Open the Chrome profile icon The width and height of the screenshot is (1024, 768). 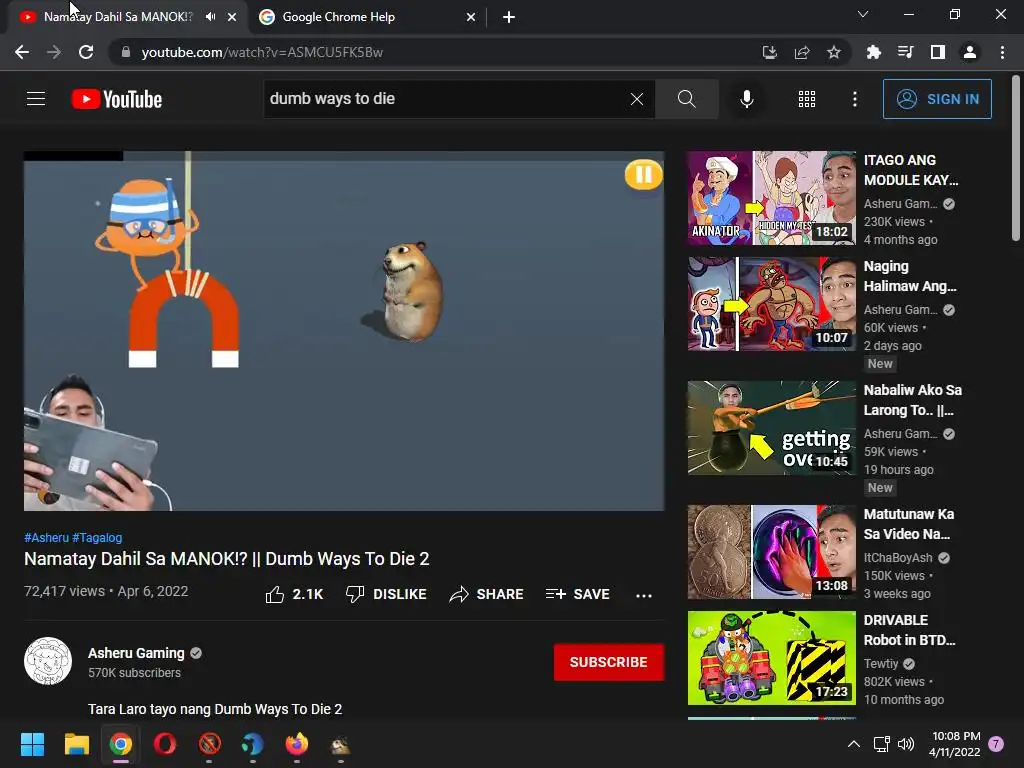tap(970, 52)
